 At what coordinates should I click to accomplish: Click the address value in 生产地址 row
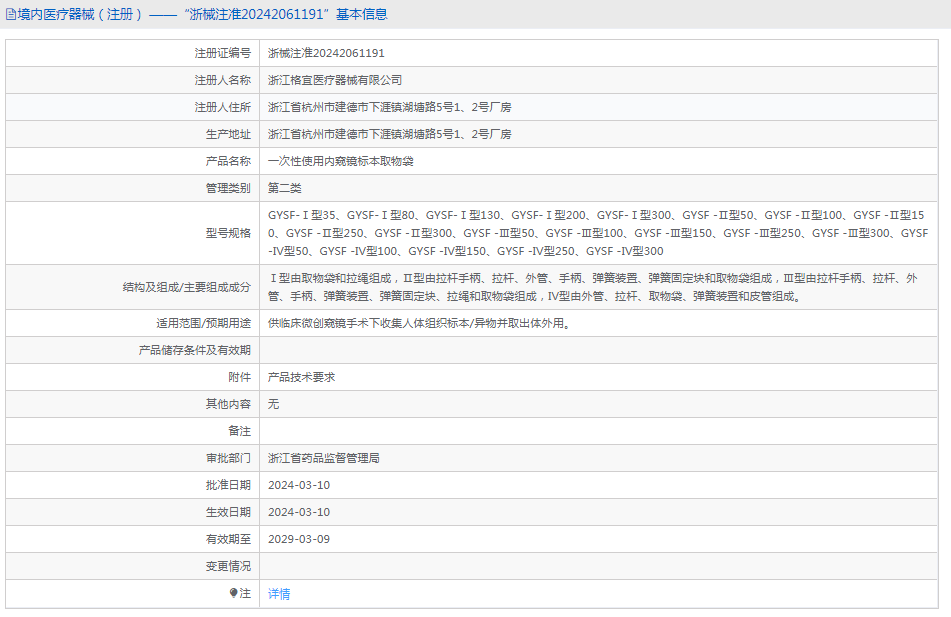click(x=390, y=134)
